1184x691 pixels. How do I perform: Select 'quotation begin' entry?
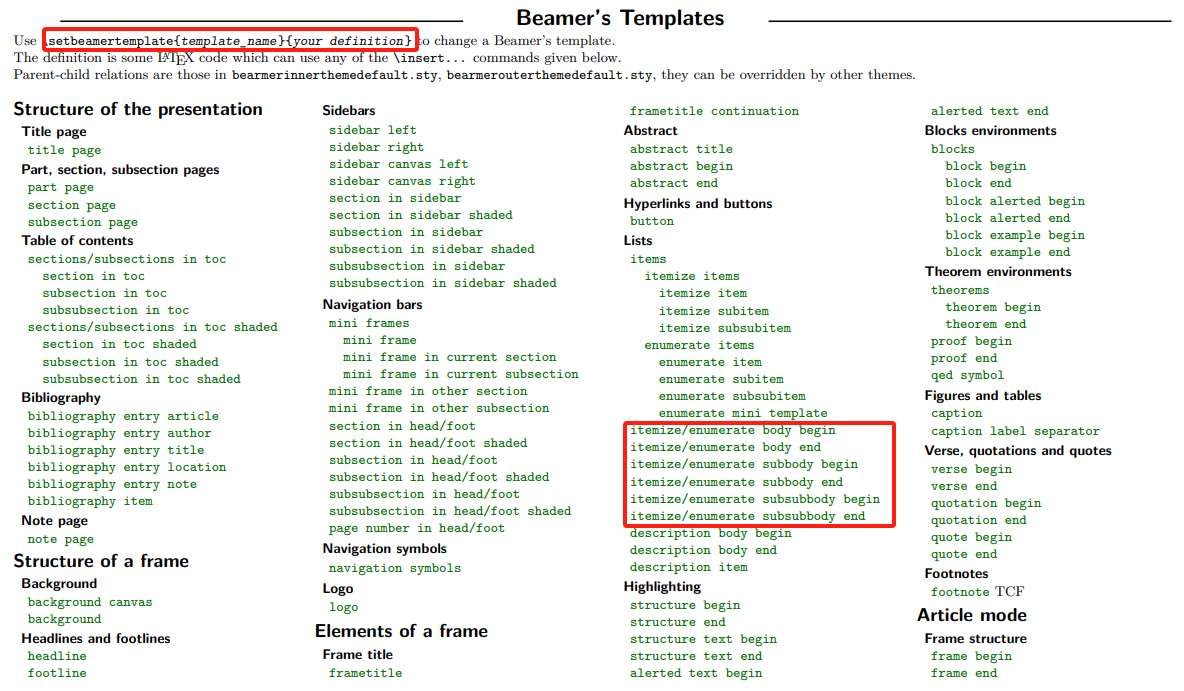coord(985,503)
